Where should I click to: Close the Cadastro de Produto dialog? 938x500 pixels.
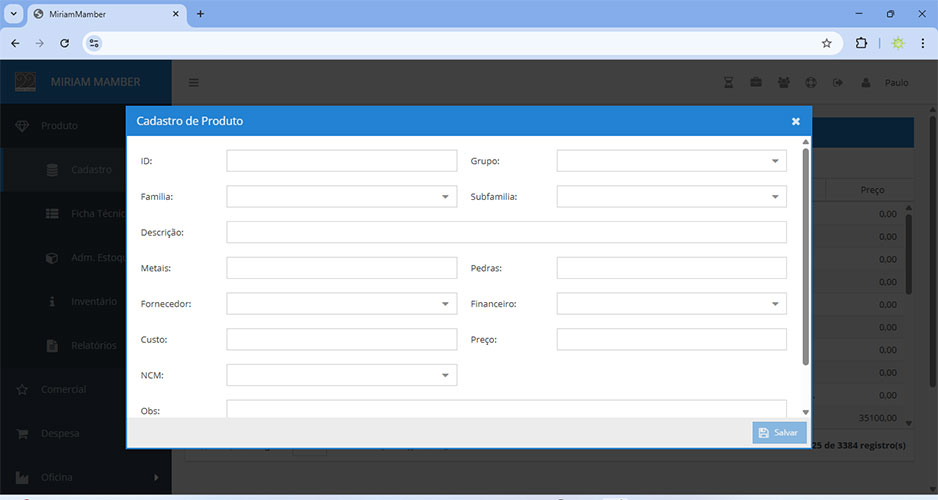(x=796, y=121)
